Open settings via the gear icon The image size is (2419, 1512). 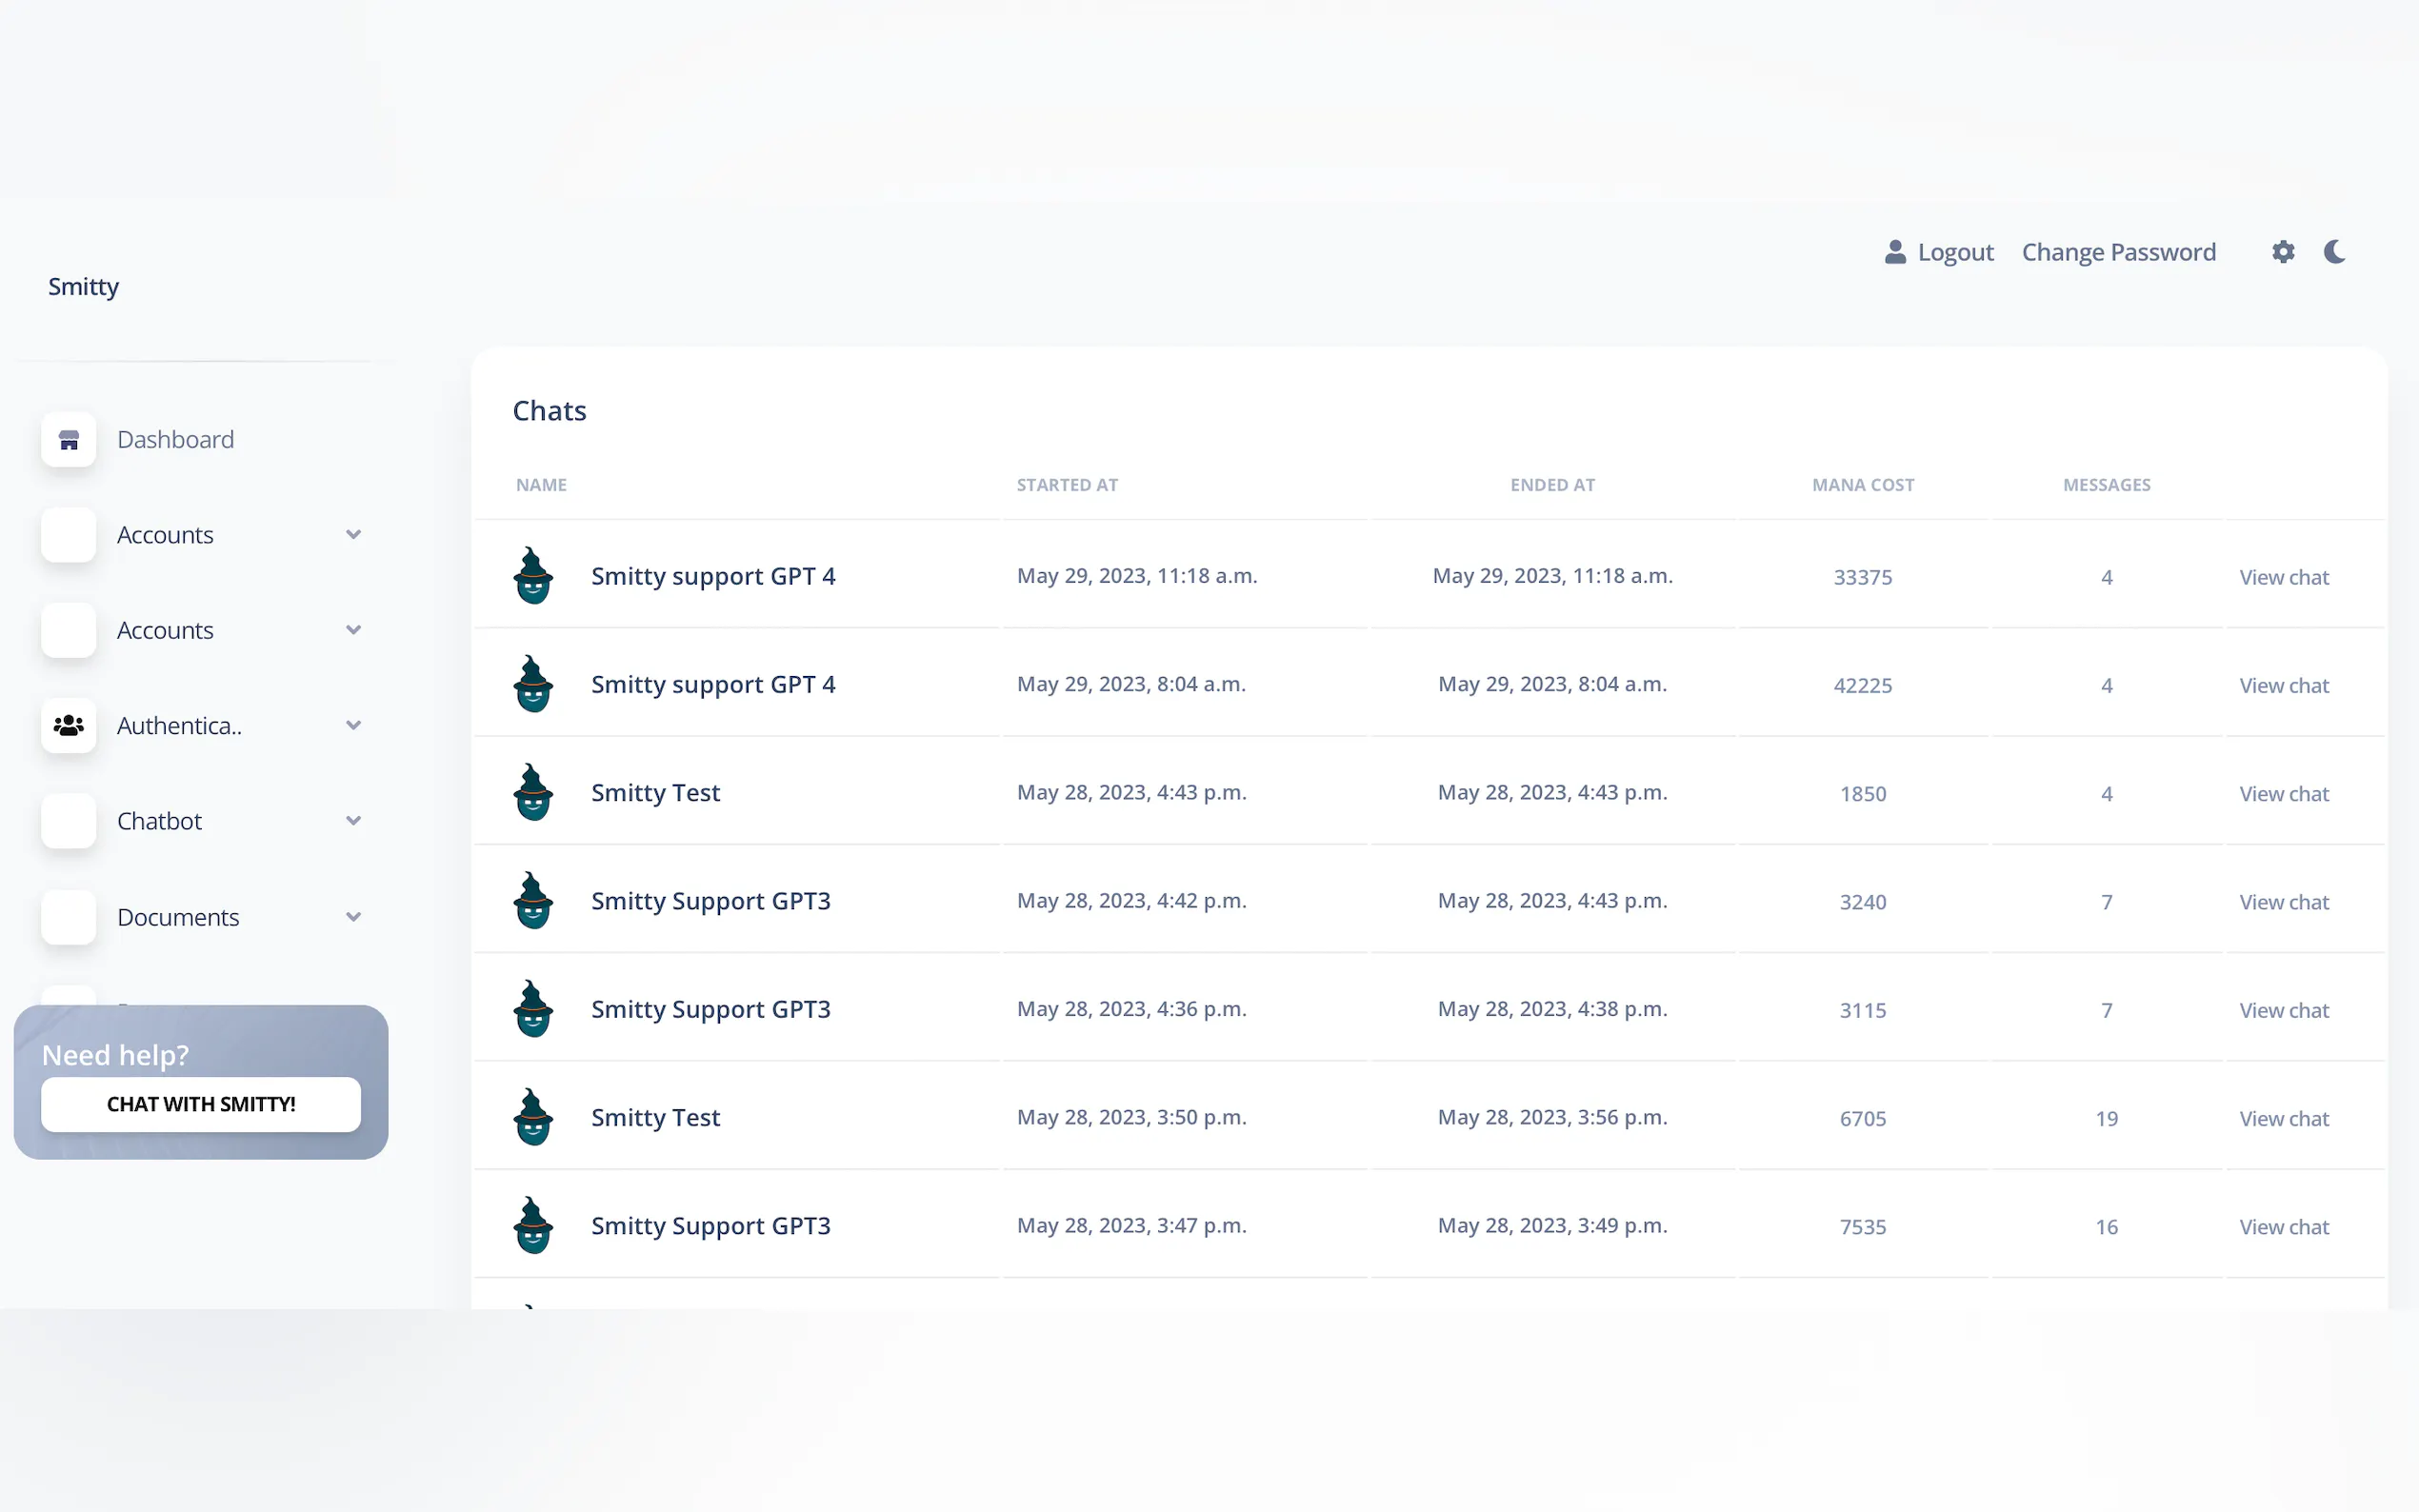tap(2282, 252)
